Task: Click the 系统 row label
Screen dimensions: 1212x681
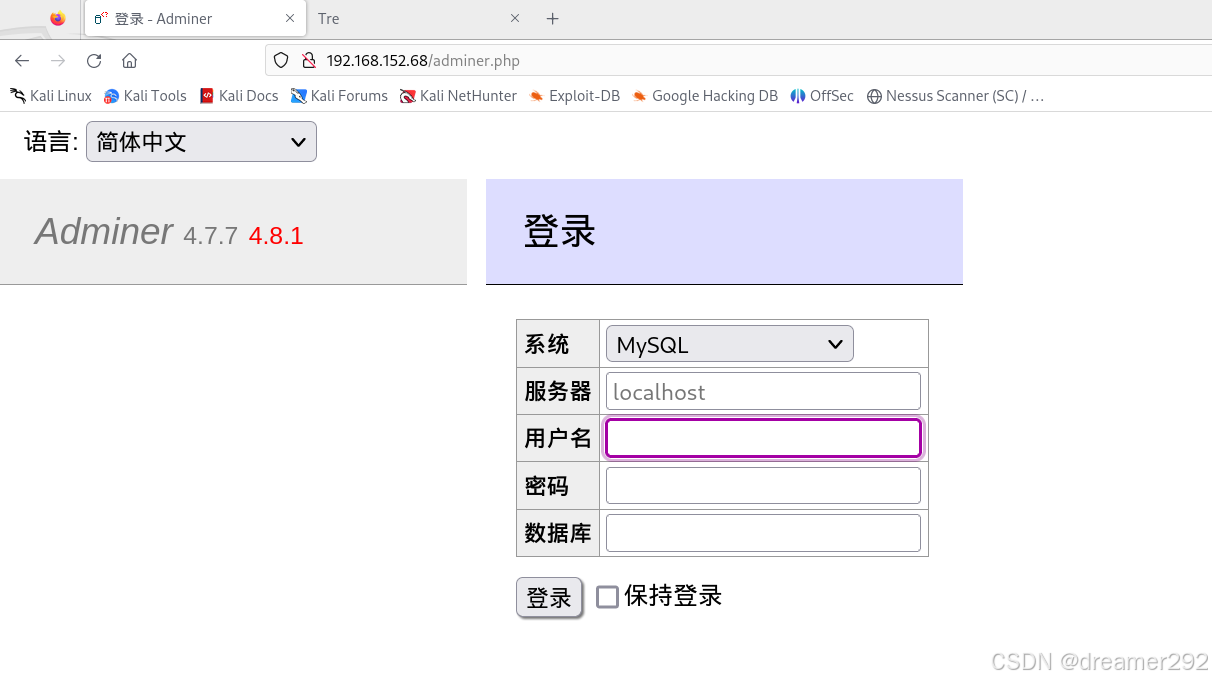Action: click(x=547, y=344)
